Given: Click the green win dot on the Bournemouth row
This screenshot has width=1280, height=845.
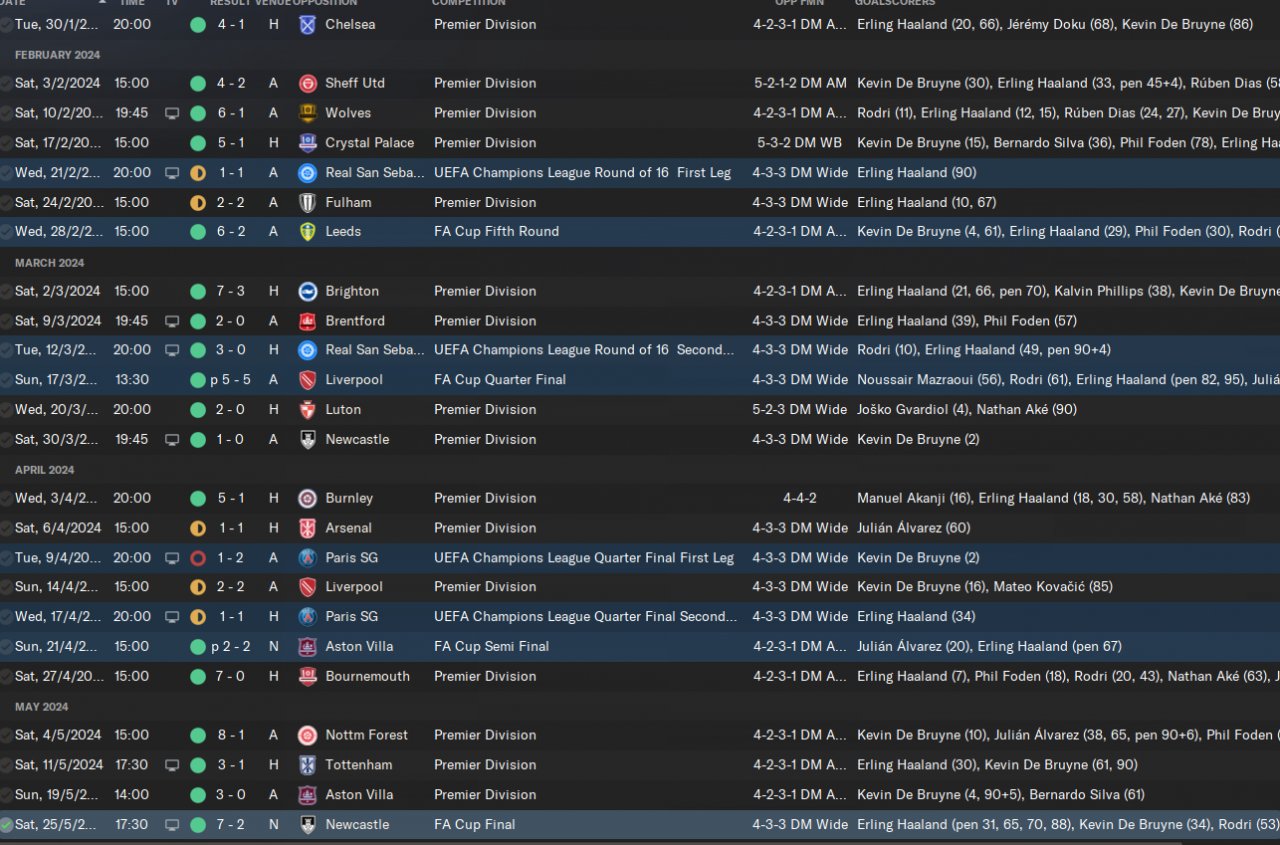Looking at the screenshot, I should click(x=198, y=676).
